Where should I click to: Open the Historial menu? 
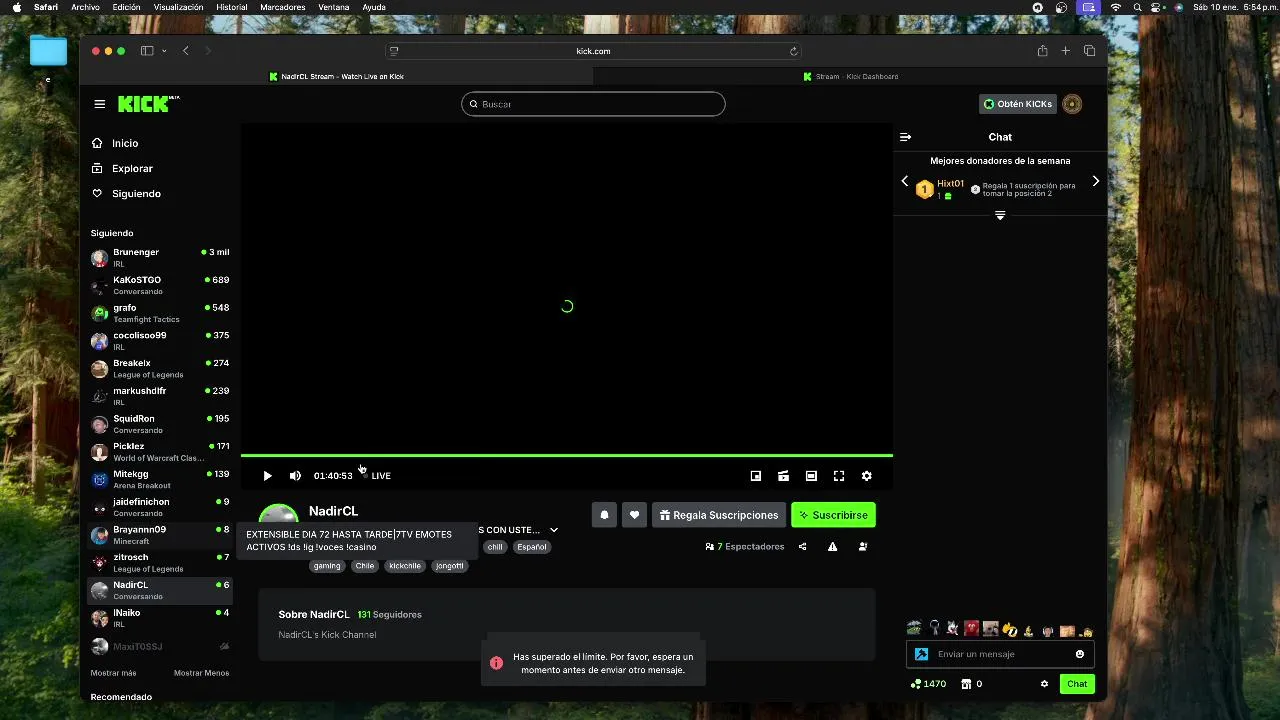point(232,7)
